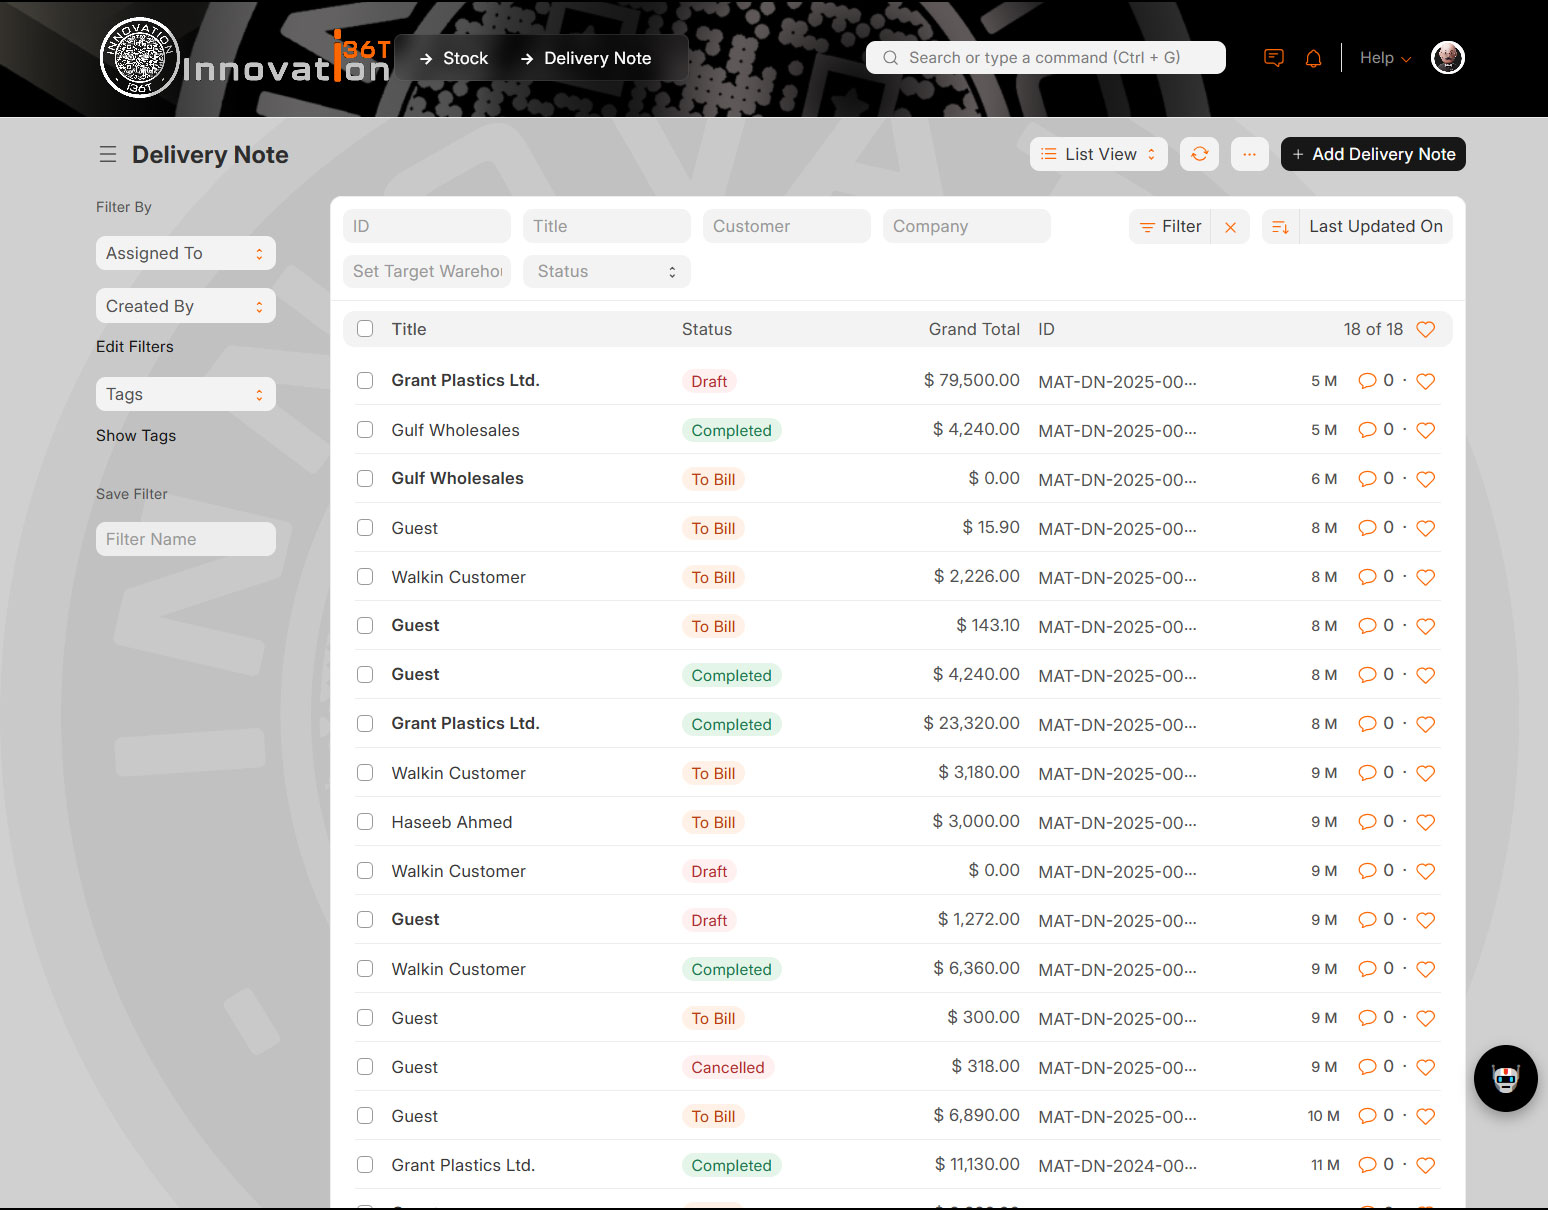Open the chatbot assistant floating icon
The height and width of the screenshot is (1210, 1548).
1505,1078
